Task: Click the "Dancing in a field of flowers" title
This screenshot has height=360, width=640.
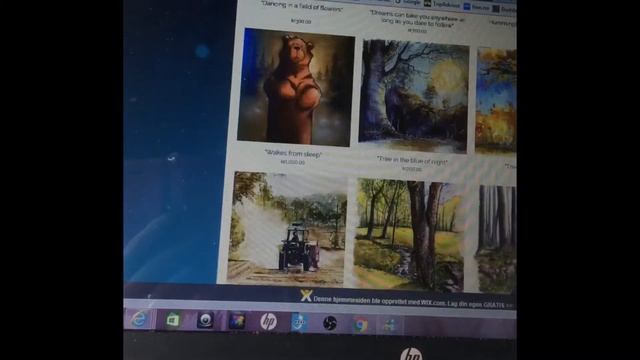Action: (x=302, y=7)
